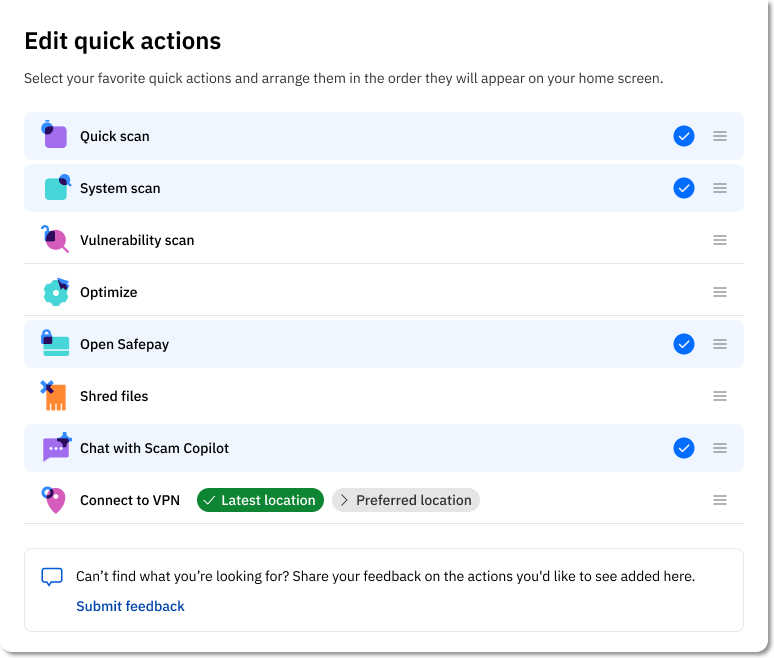Select the Vulnerability scan label

137,240
